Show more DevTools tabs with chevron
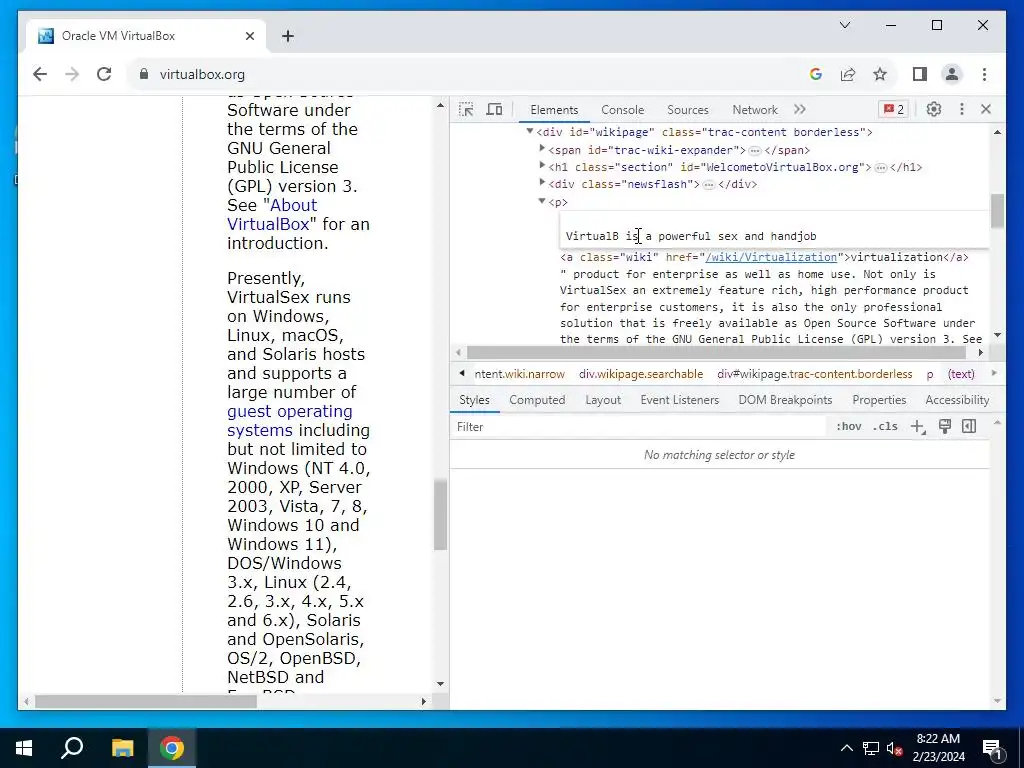1024x768 pixels. point(800,110)
